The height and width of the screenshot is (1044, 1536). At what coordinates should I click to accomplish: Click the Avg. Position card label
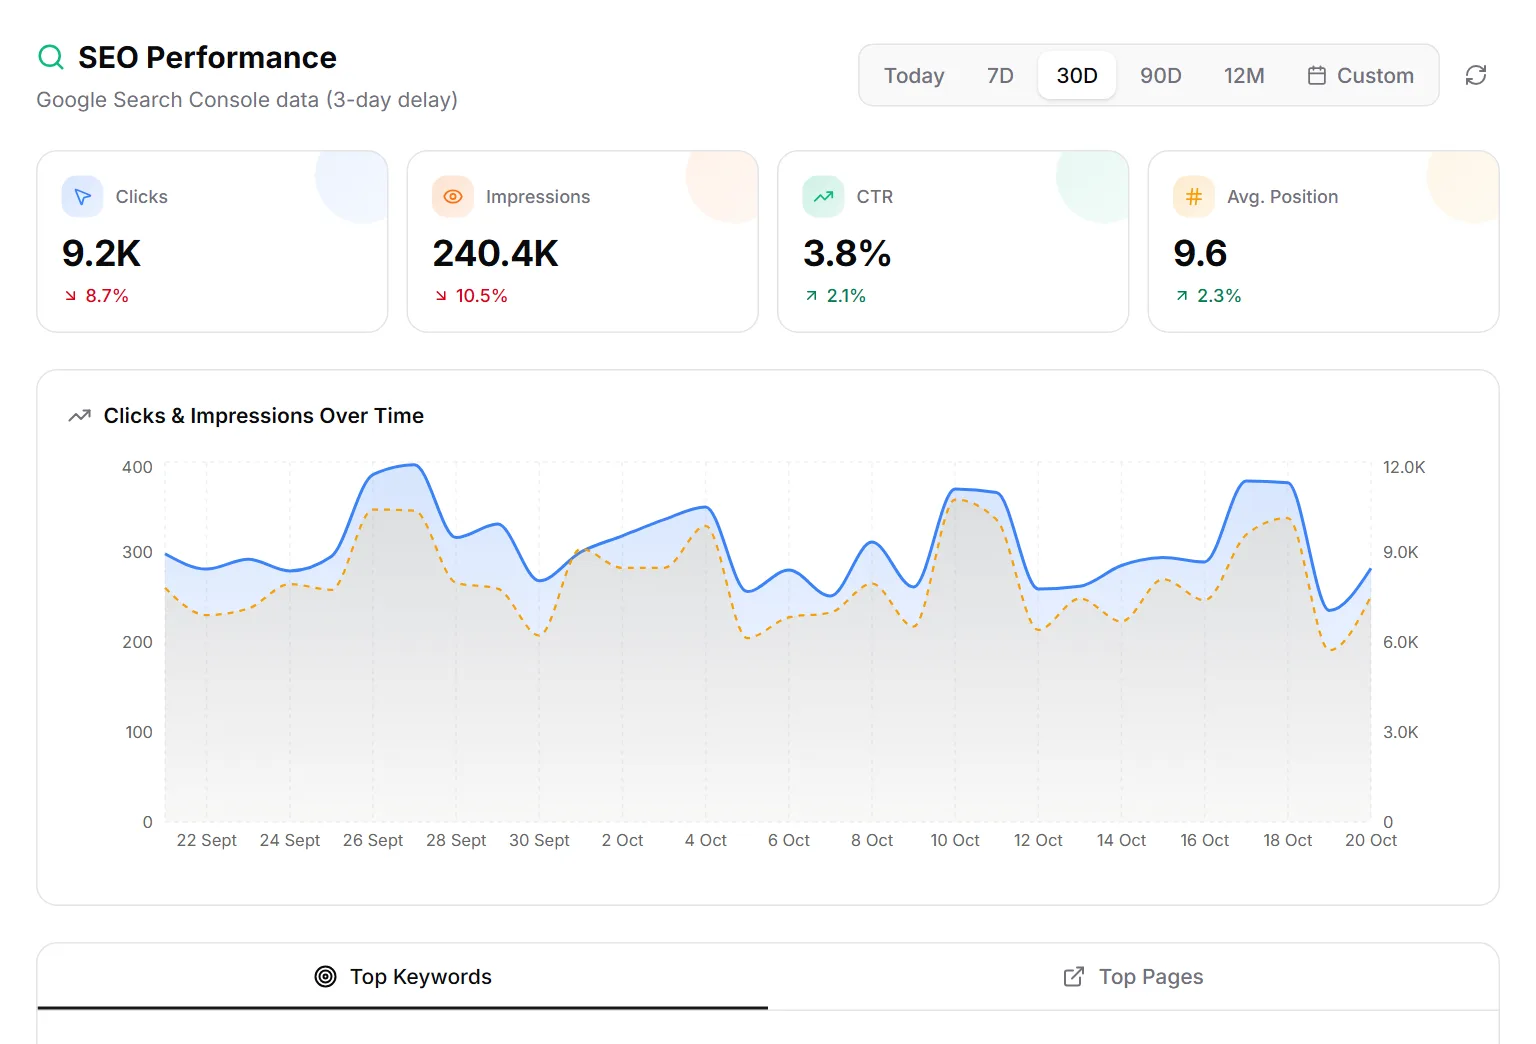[x=1283, y=197]
